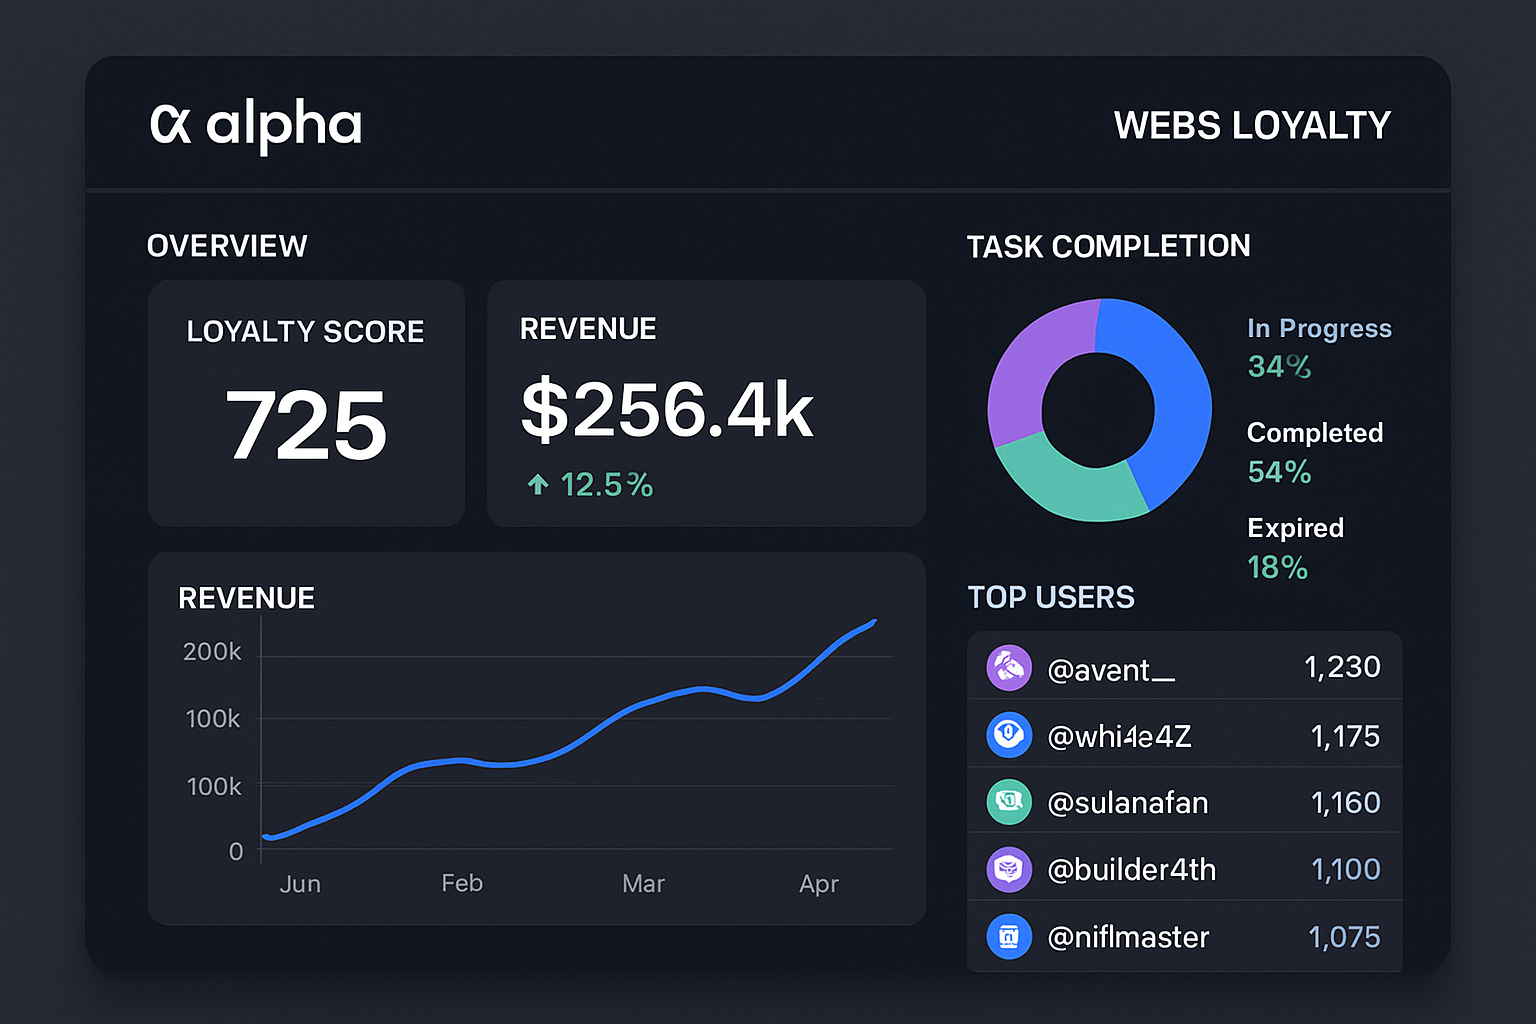Open @avent__'s avatar icon
Screen dimensions: 1536x1024
pyautogui.click(x=1009, y=667)
